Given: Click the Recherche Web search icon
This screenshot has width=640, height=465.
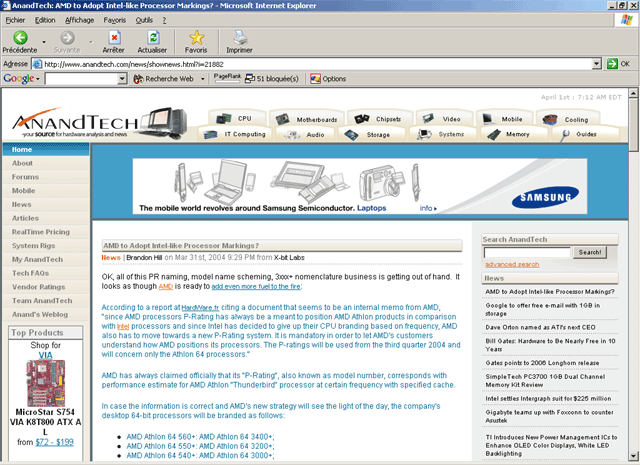Looking at the screenshot, I should point(138,79).
